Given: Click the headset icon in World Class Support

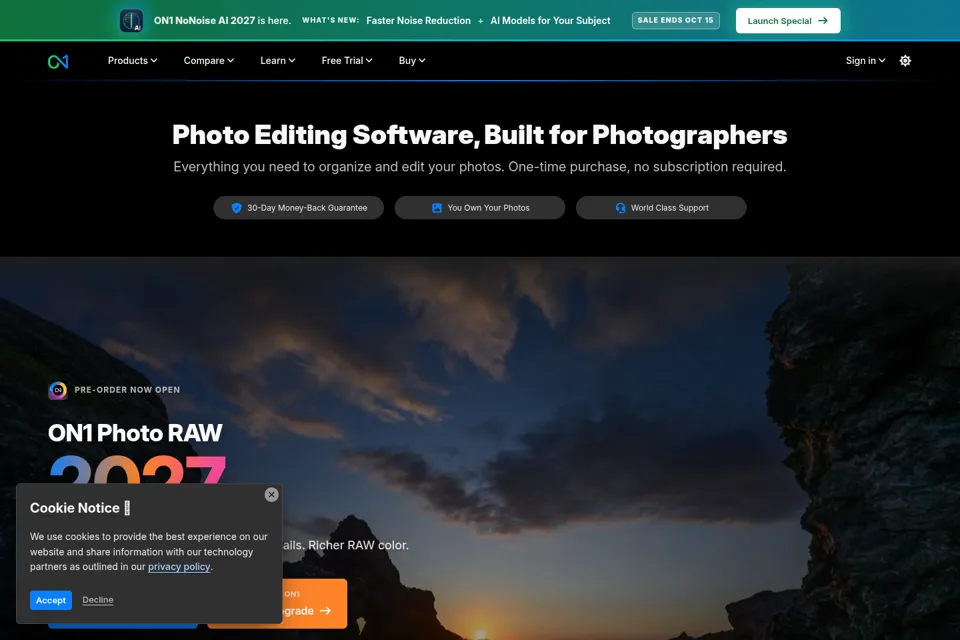Looking at the screenshot, I should [x=620, y=208].
